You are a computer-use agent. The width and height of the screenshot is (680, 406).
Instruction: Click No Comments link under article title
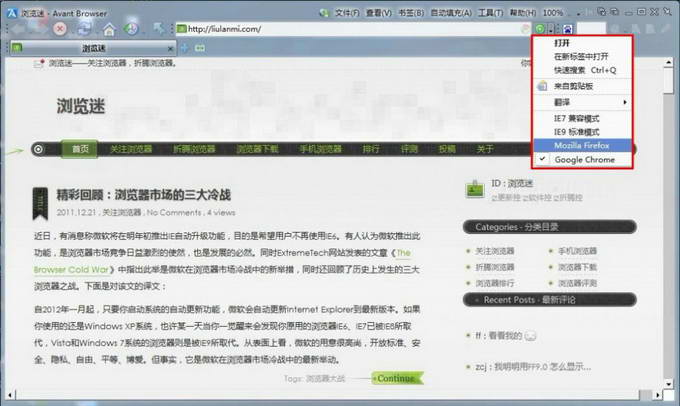coord(174,213)
